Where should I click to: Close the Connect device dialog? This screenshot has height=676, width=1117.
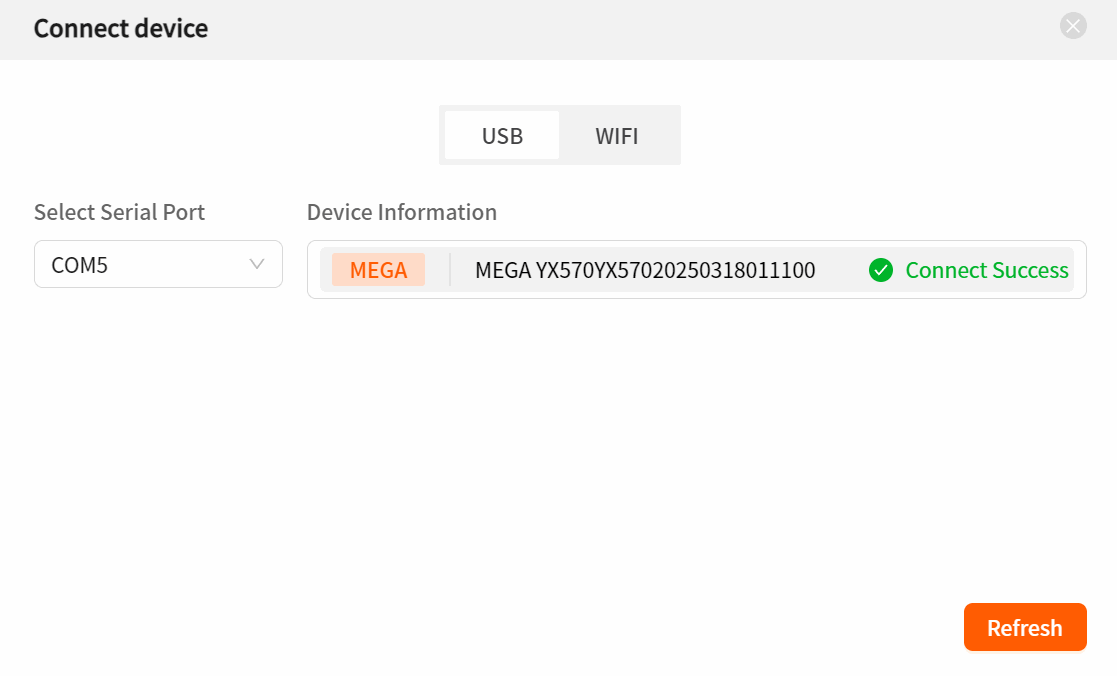point(1073,26)
